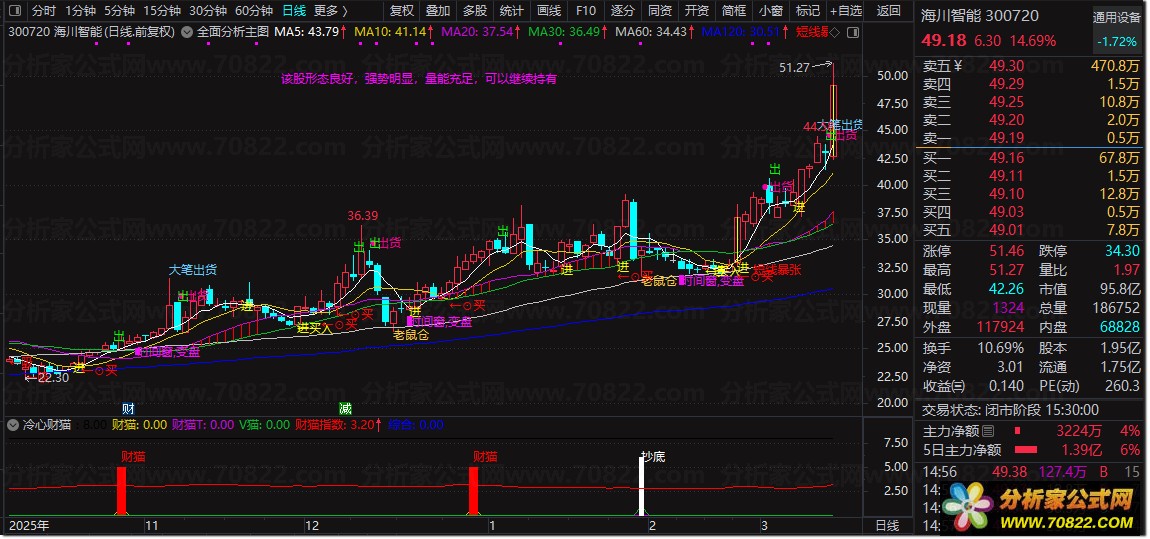Click the 同资 toolbar button
The width and height of the screenshot is (1150, 539).
tap(659, 11)
